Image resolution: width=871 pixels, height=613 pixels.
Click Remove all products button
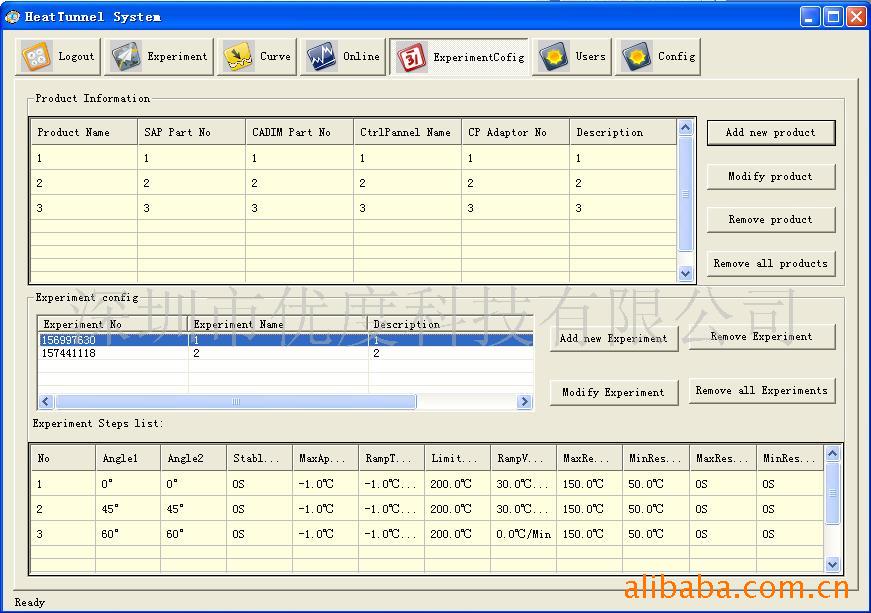(x=771, y=264)
